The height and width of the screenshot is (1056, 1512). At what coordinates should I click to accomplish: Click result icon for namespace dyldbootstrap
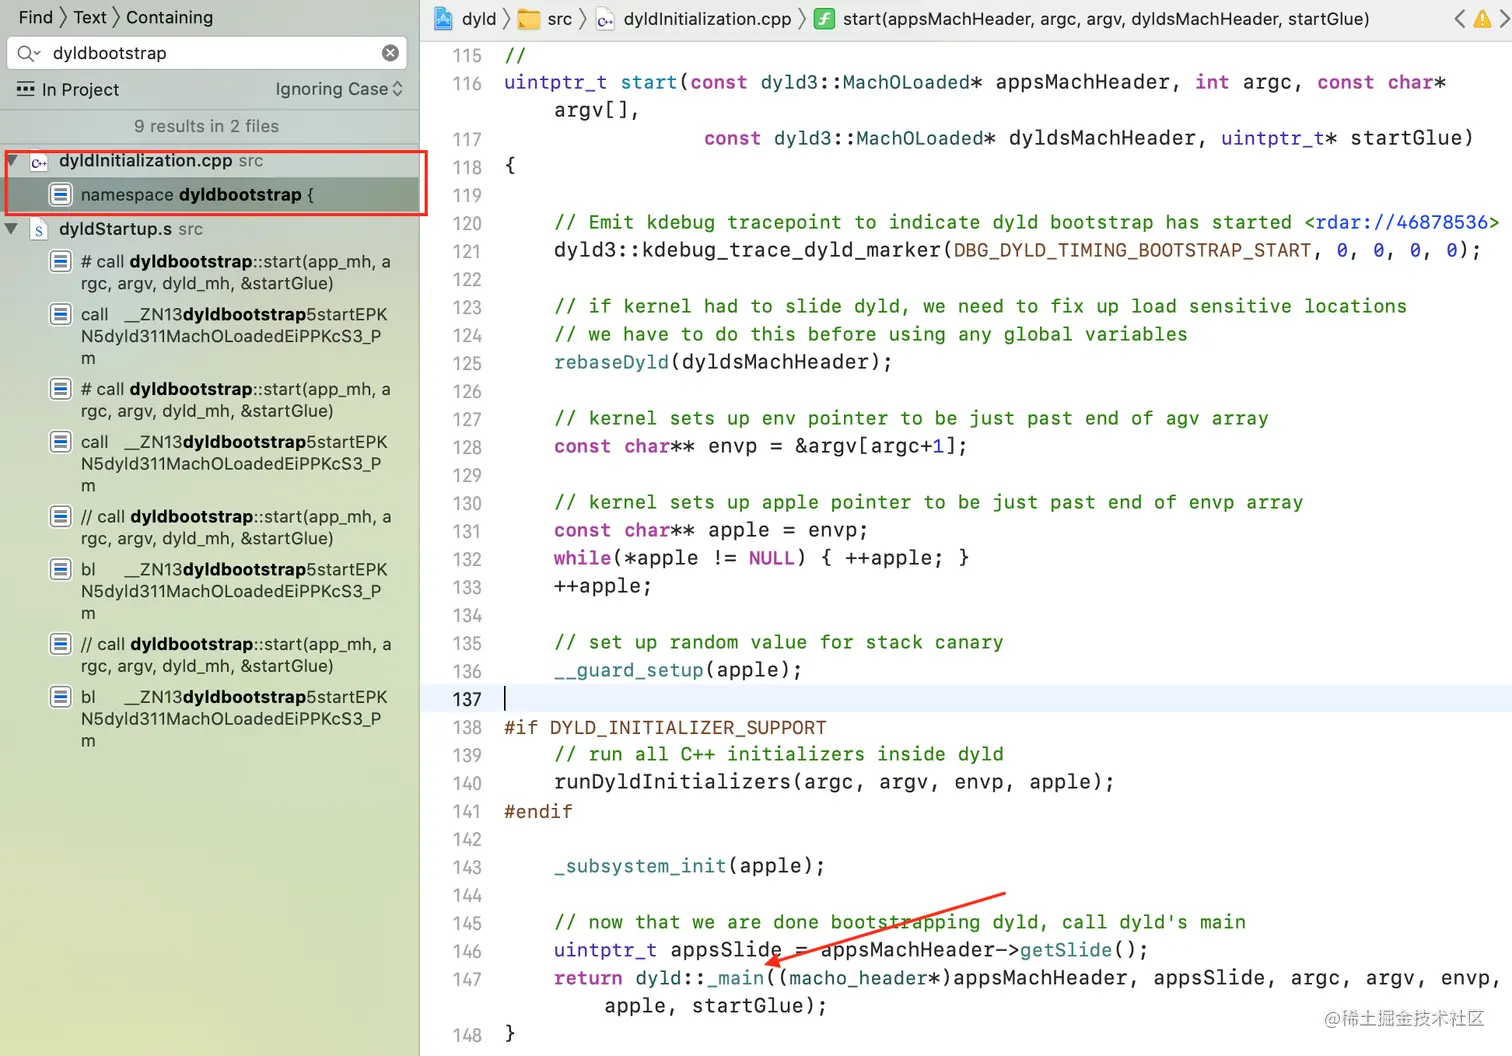point(61,194)
